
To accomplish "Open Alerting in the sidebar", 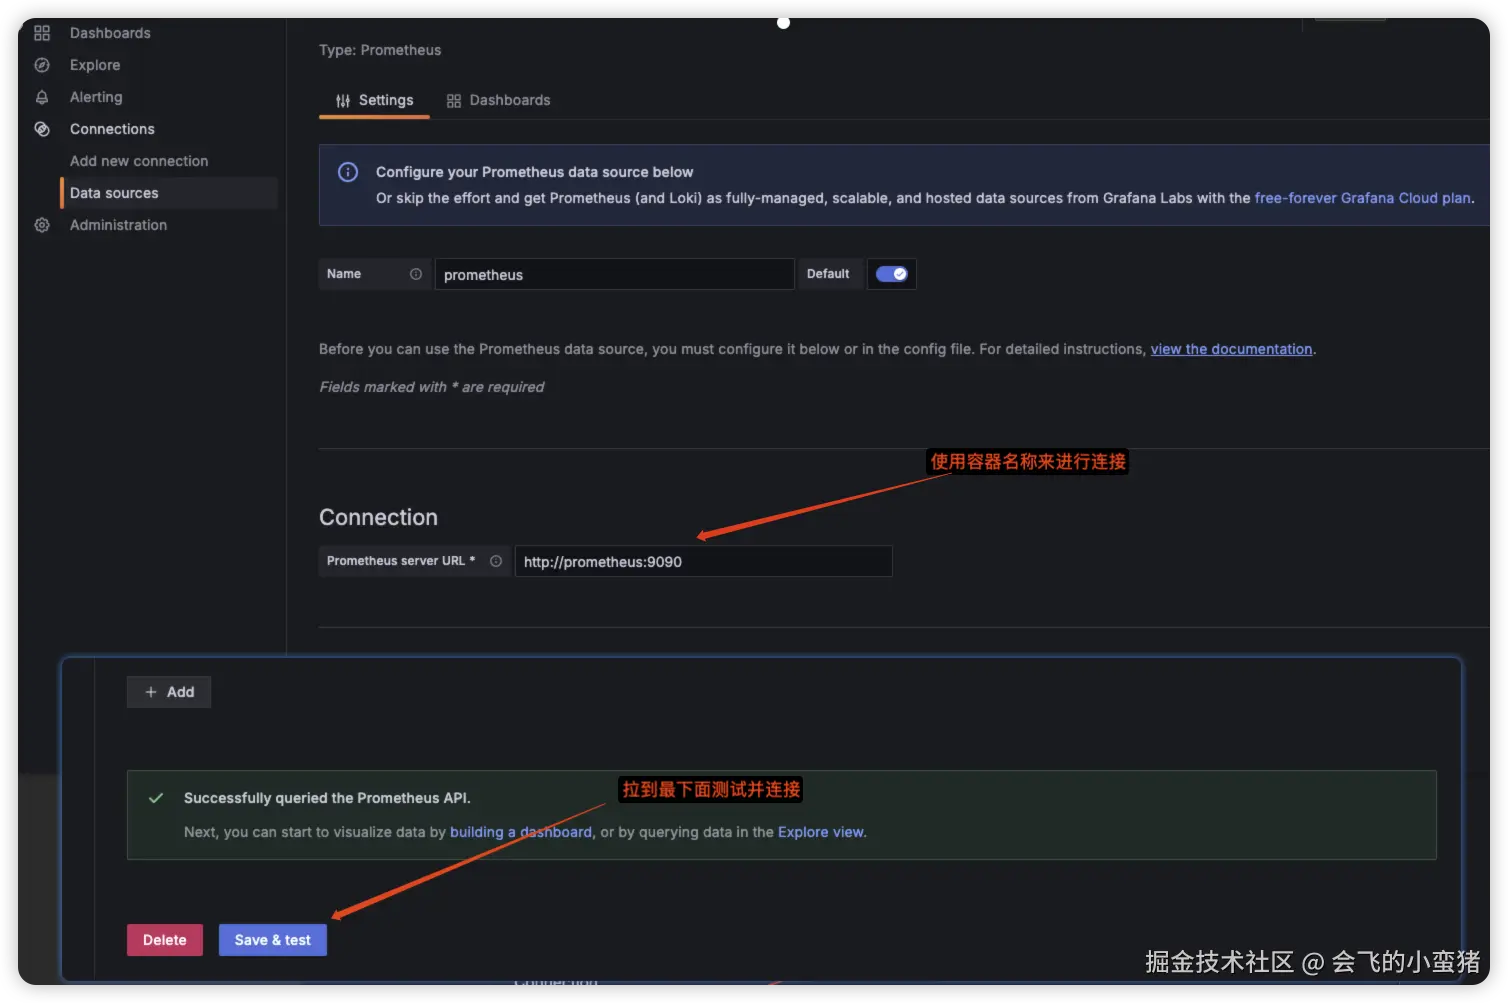I will pyautogui.click(x=96, y=97).
